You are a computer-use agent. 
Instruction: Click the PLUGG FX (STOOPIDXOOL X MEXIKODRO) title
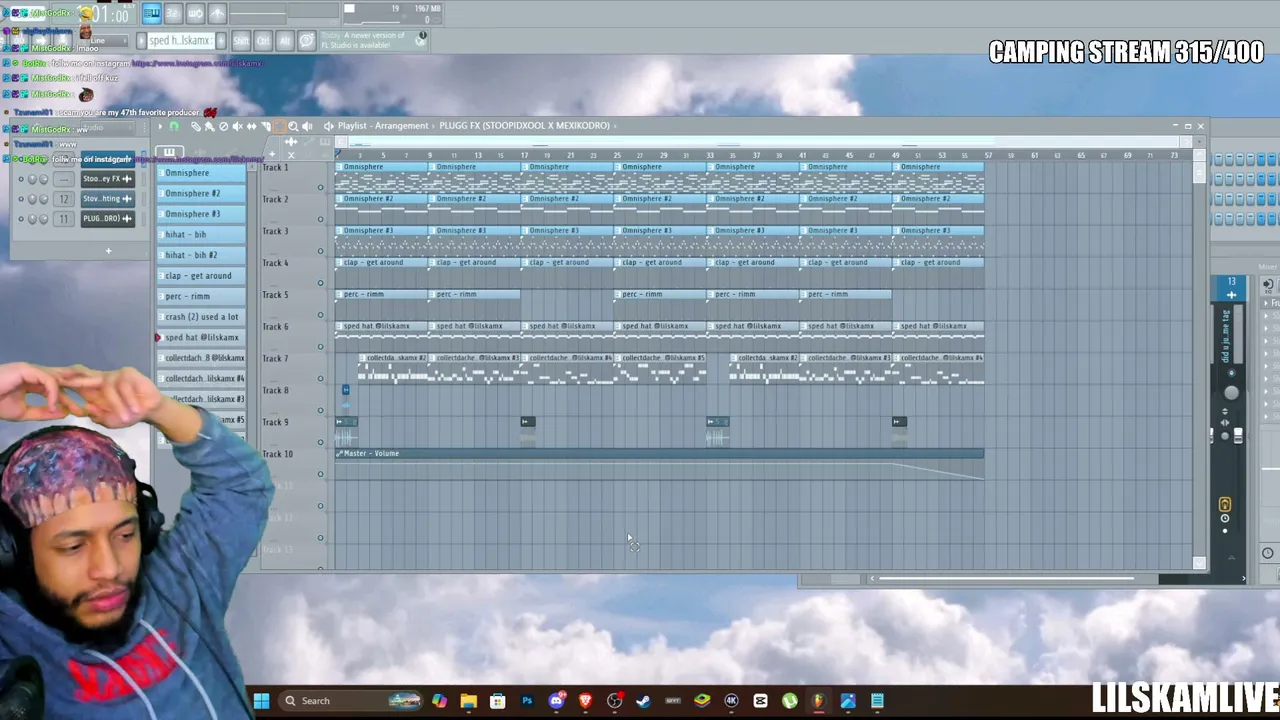[x=524, y=126]
